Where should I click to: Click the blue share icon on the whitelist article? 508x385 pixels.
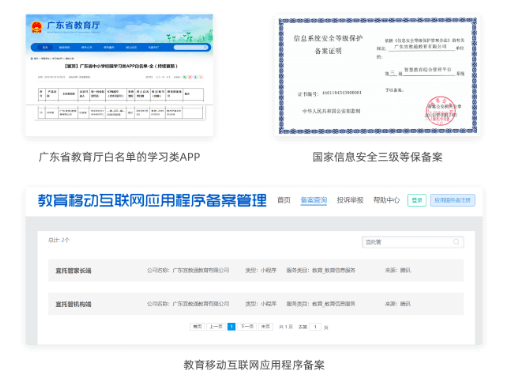196,77
